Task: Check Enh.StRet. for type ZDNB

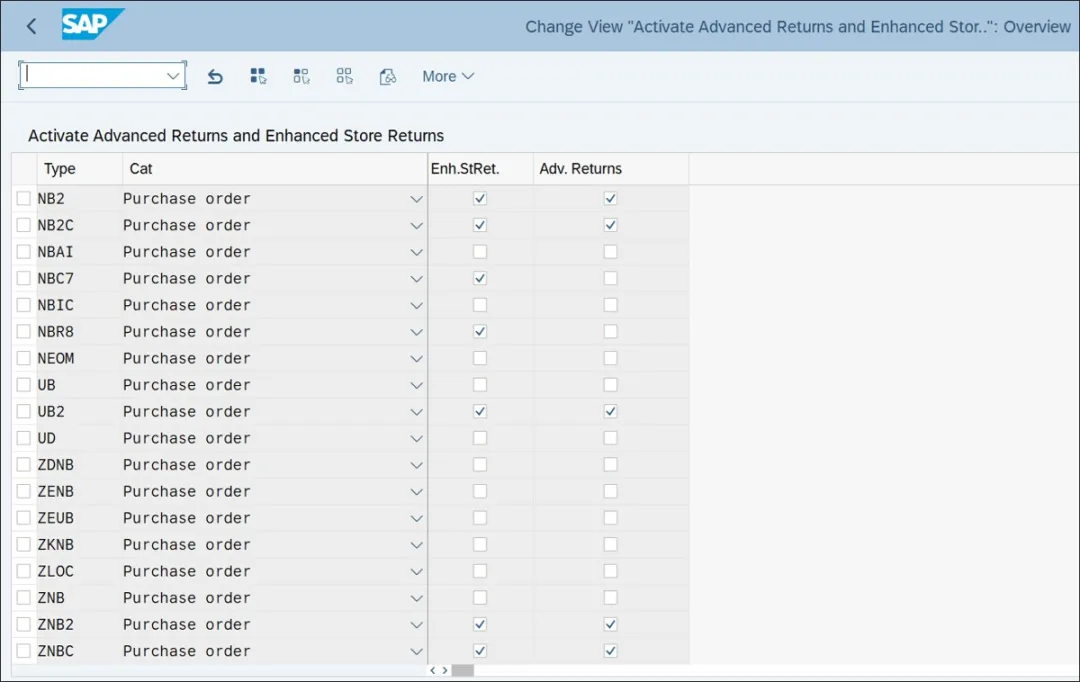Action: pos(480,465)
